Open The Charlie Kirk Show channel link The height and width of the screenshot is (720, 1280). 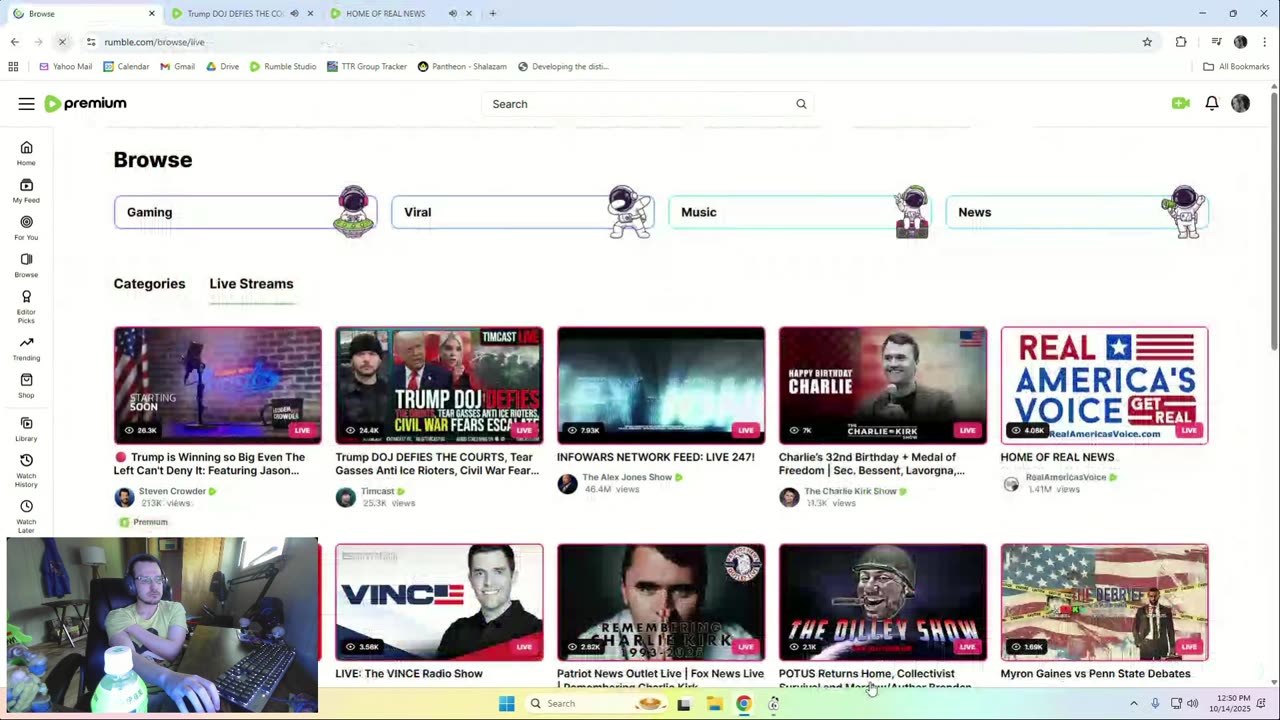(x=850, y=491)
